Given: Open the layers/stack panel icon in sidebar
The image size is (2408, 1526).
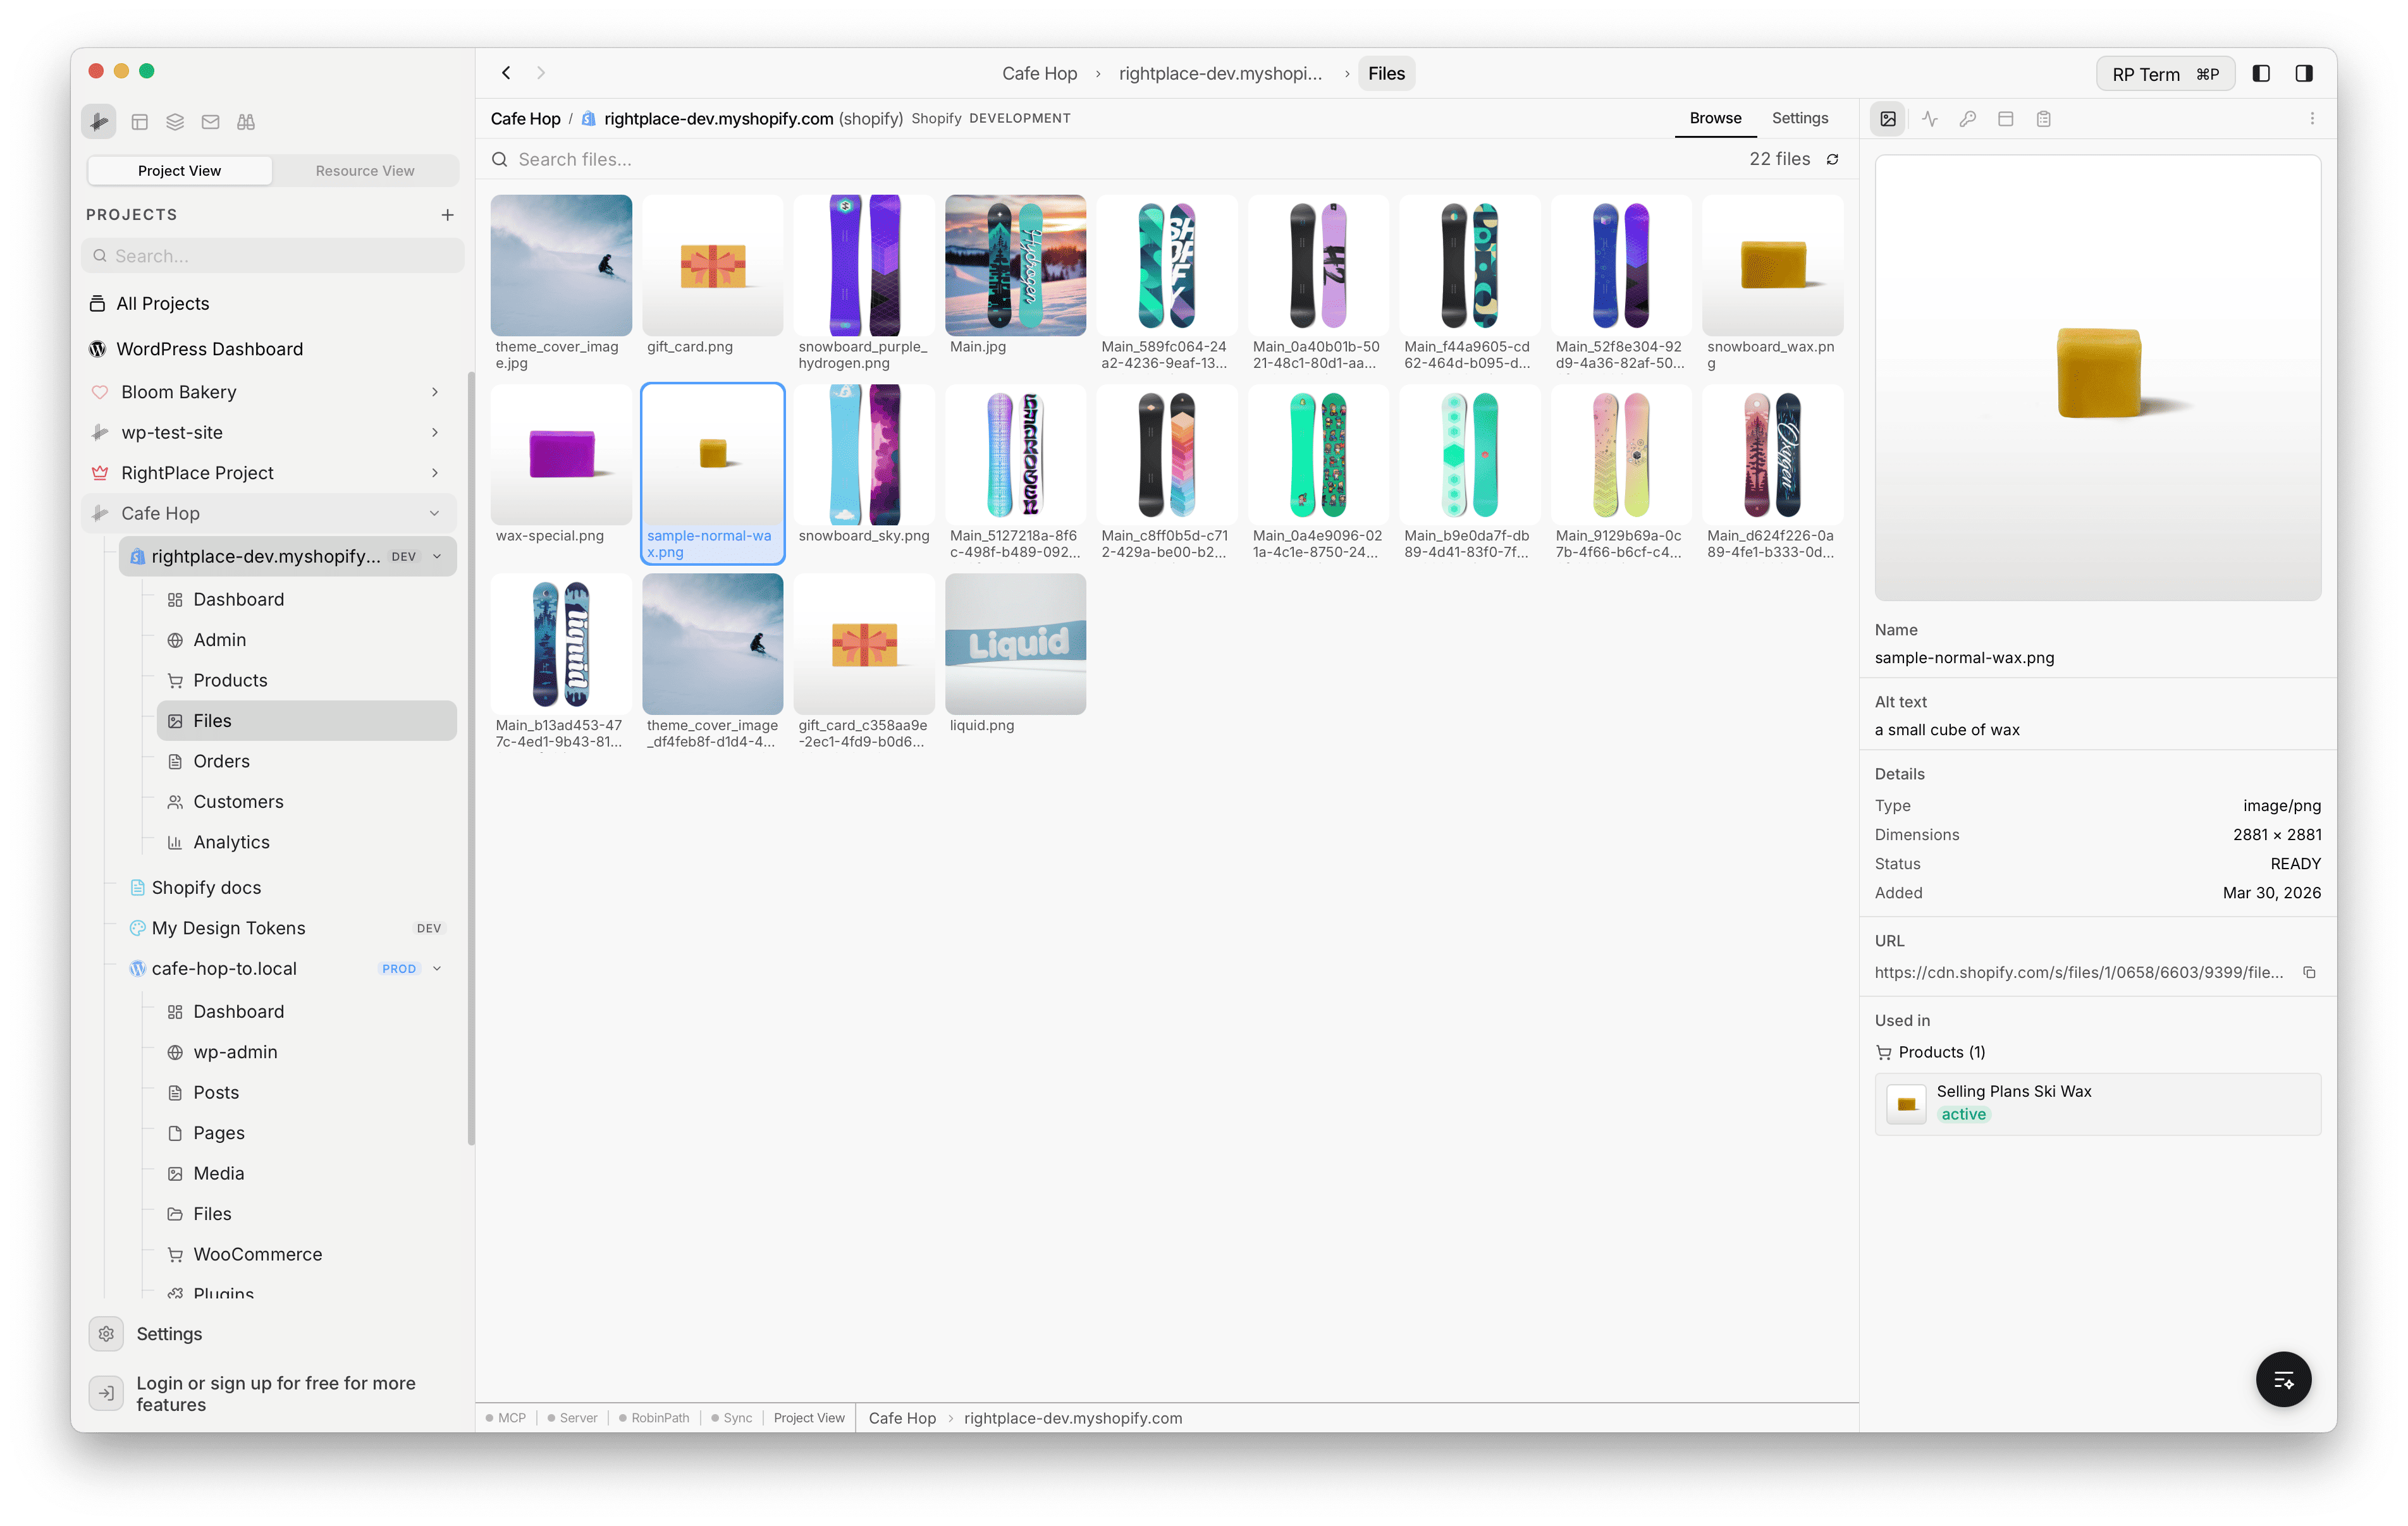Looking at the screenshot, I should pyautogui.click(x=175, y=121).
